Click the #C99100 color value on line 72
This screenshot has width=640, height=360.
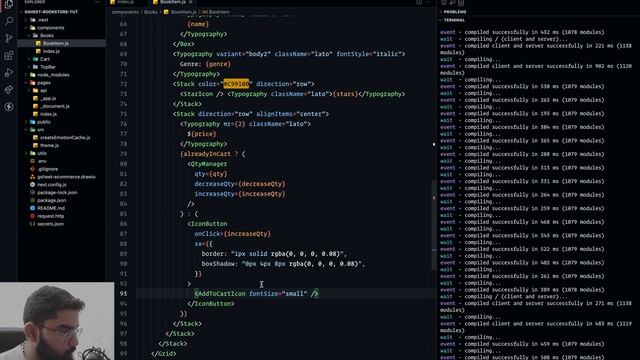pos(236,84)
